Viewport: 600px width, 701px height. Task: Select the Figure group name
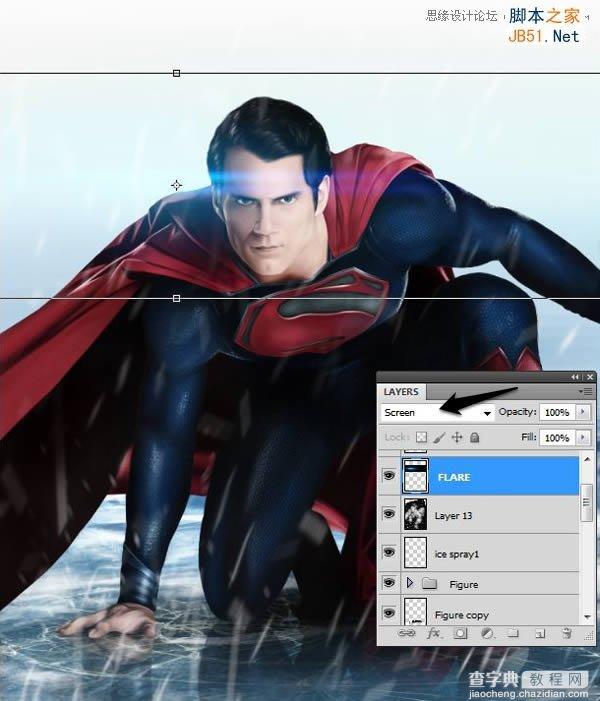point(464,584)
